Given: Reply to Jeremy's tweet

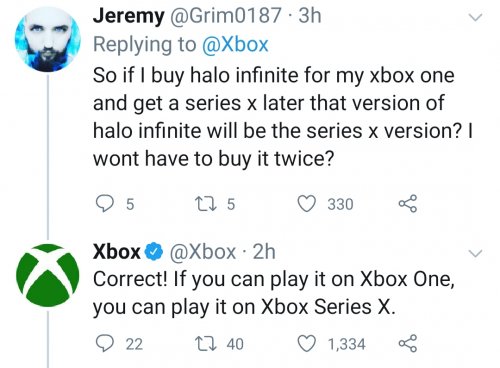Looking at the screenshot, I should pos(104,204).
